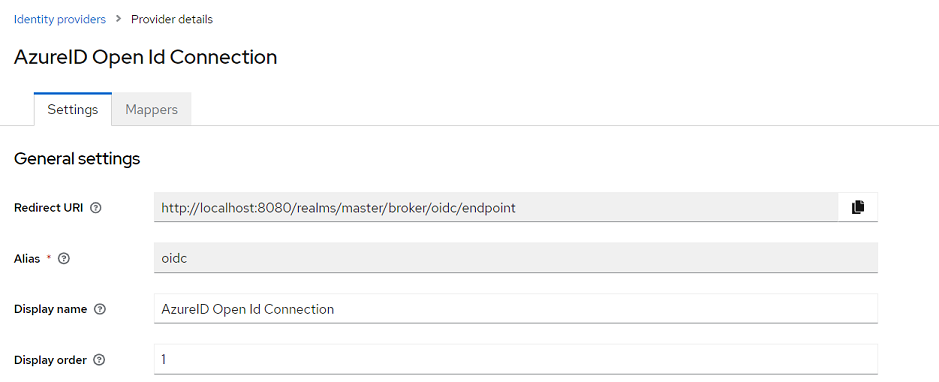Click the Display order field label

(x=50, y=360)
